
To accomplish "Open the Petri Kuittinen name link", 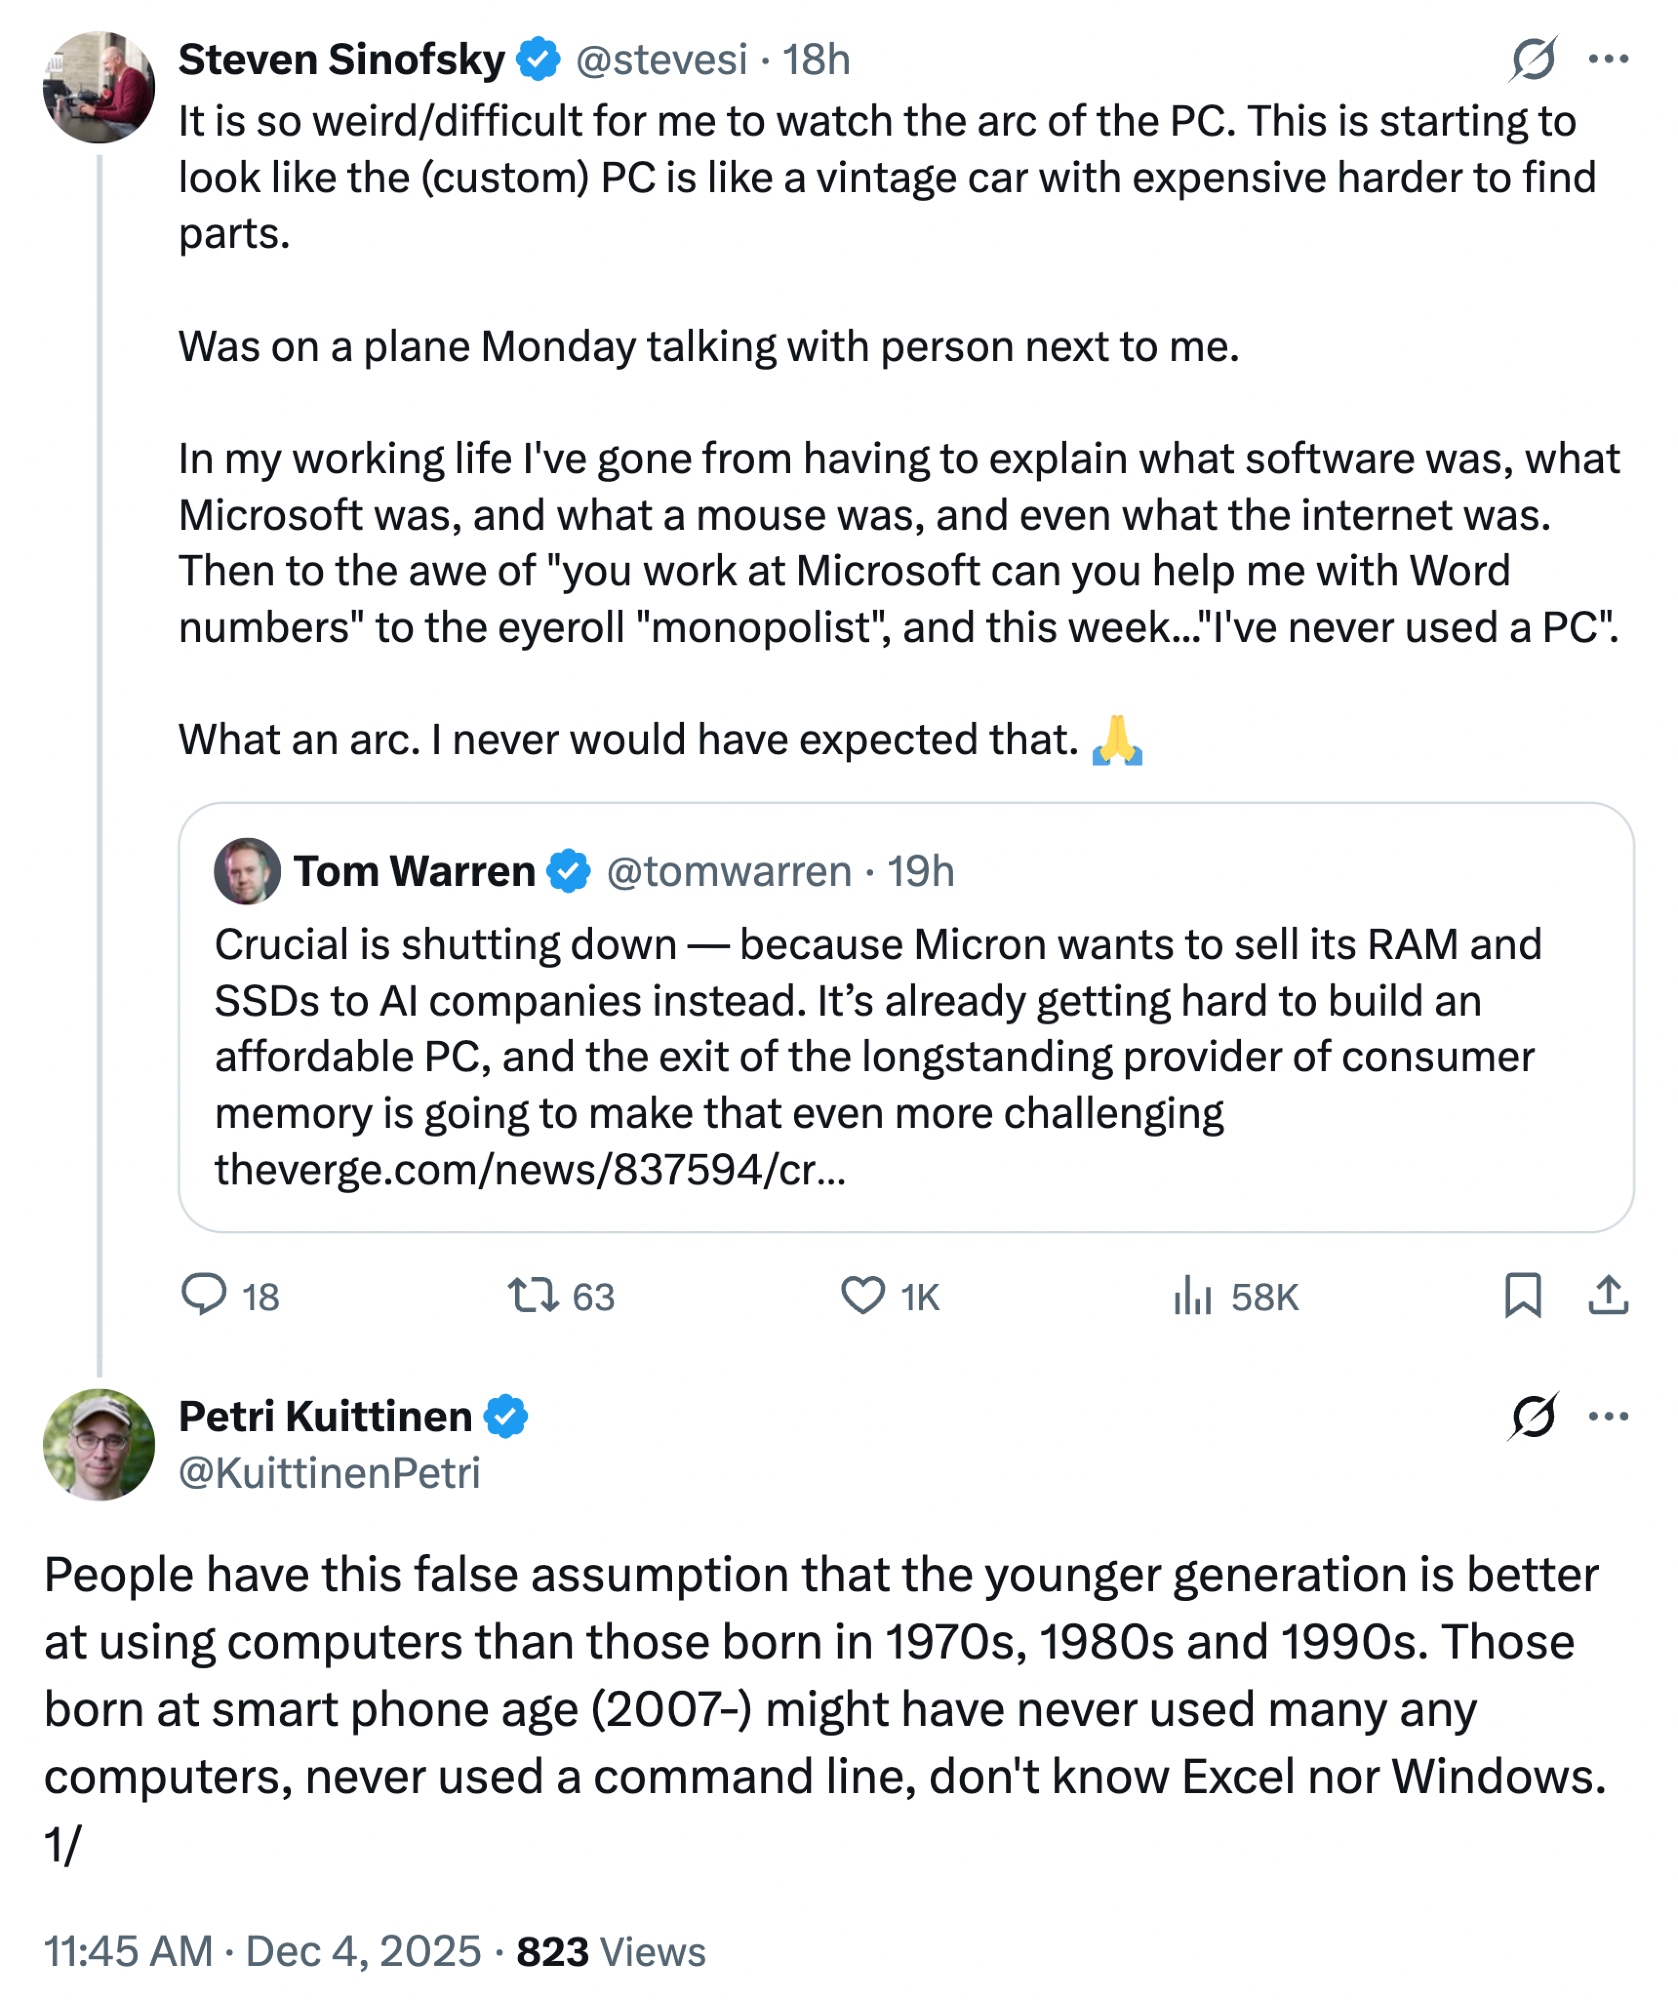I will click(x=325, y=1416).
